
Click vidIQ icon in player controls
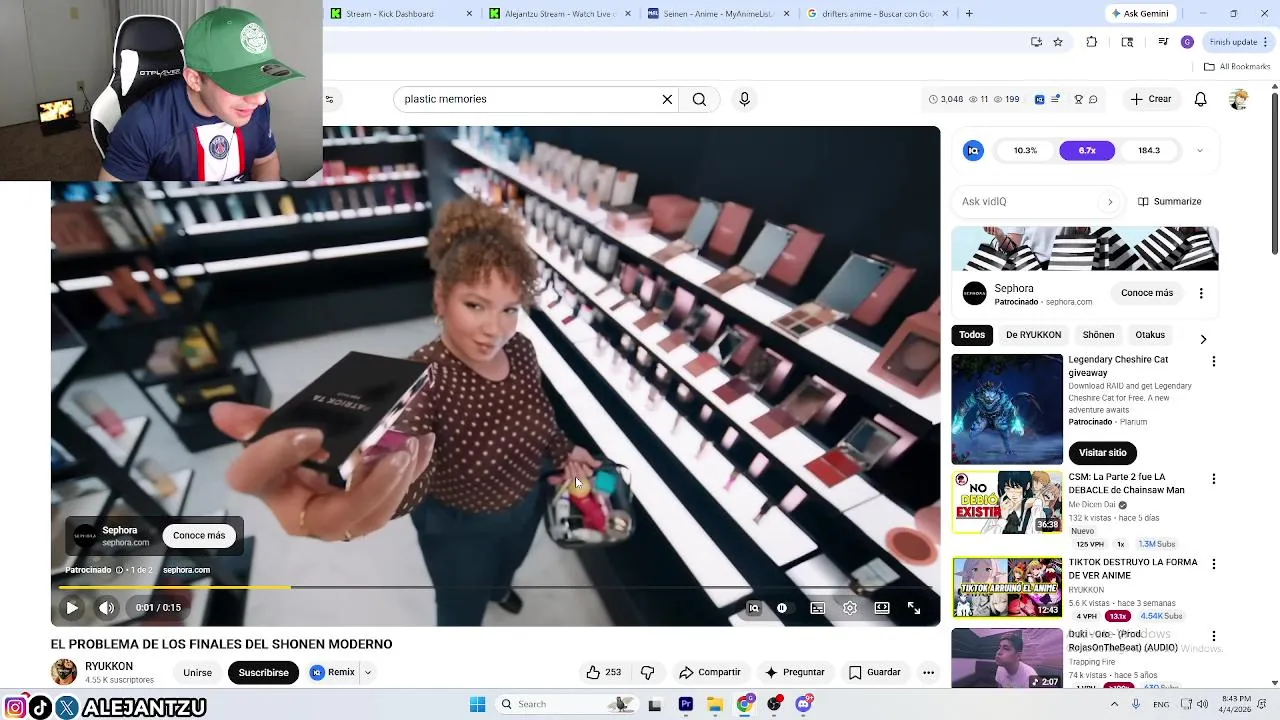[754, 608]
